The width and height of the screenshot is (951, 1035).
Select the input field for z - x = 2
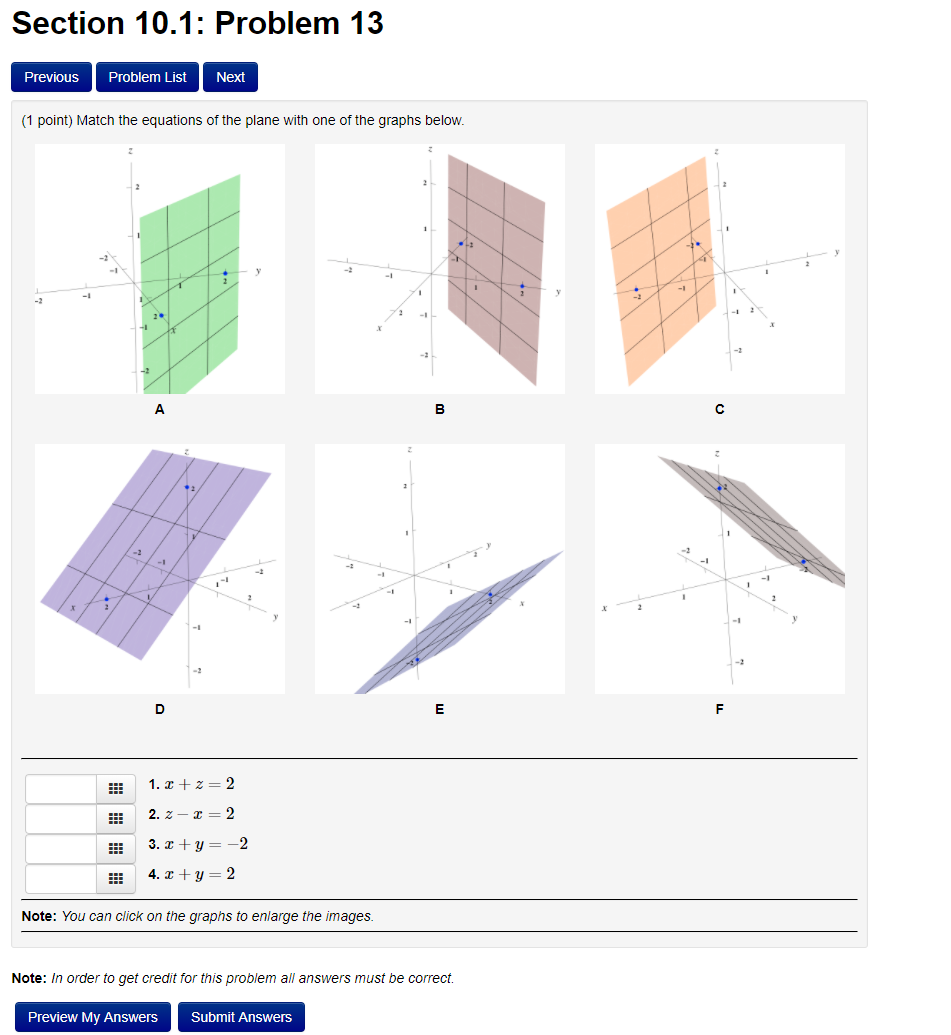pos(60,819)
